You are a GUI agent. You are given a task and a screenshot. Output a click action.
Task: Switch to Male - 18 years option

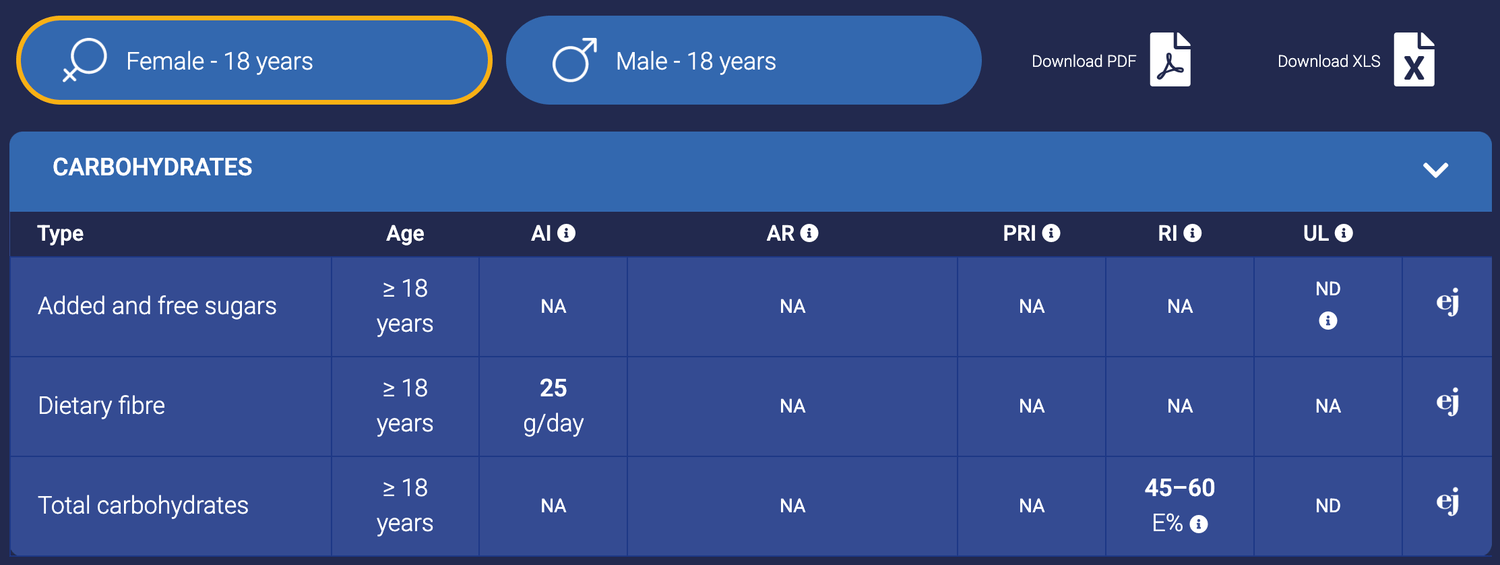click(743, 61)
